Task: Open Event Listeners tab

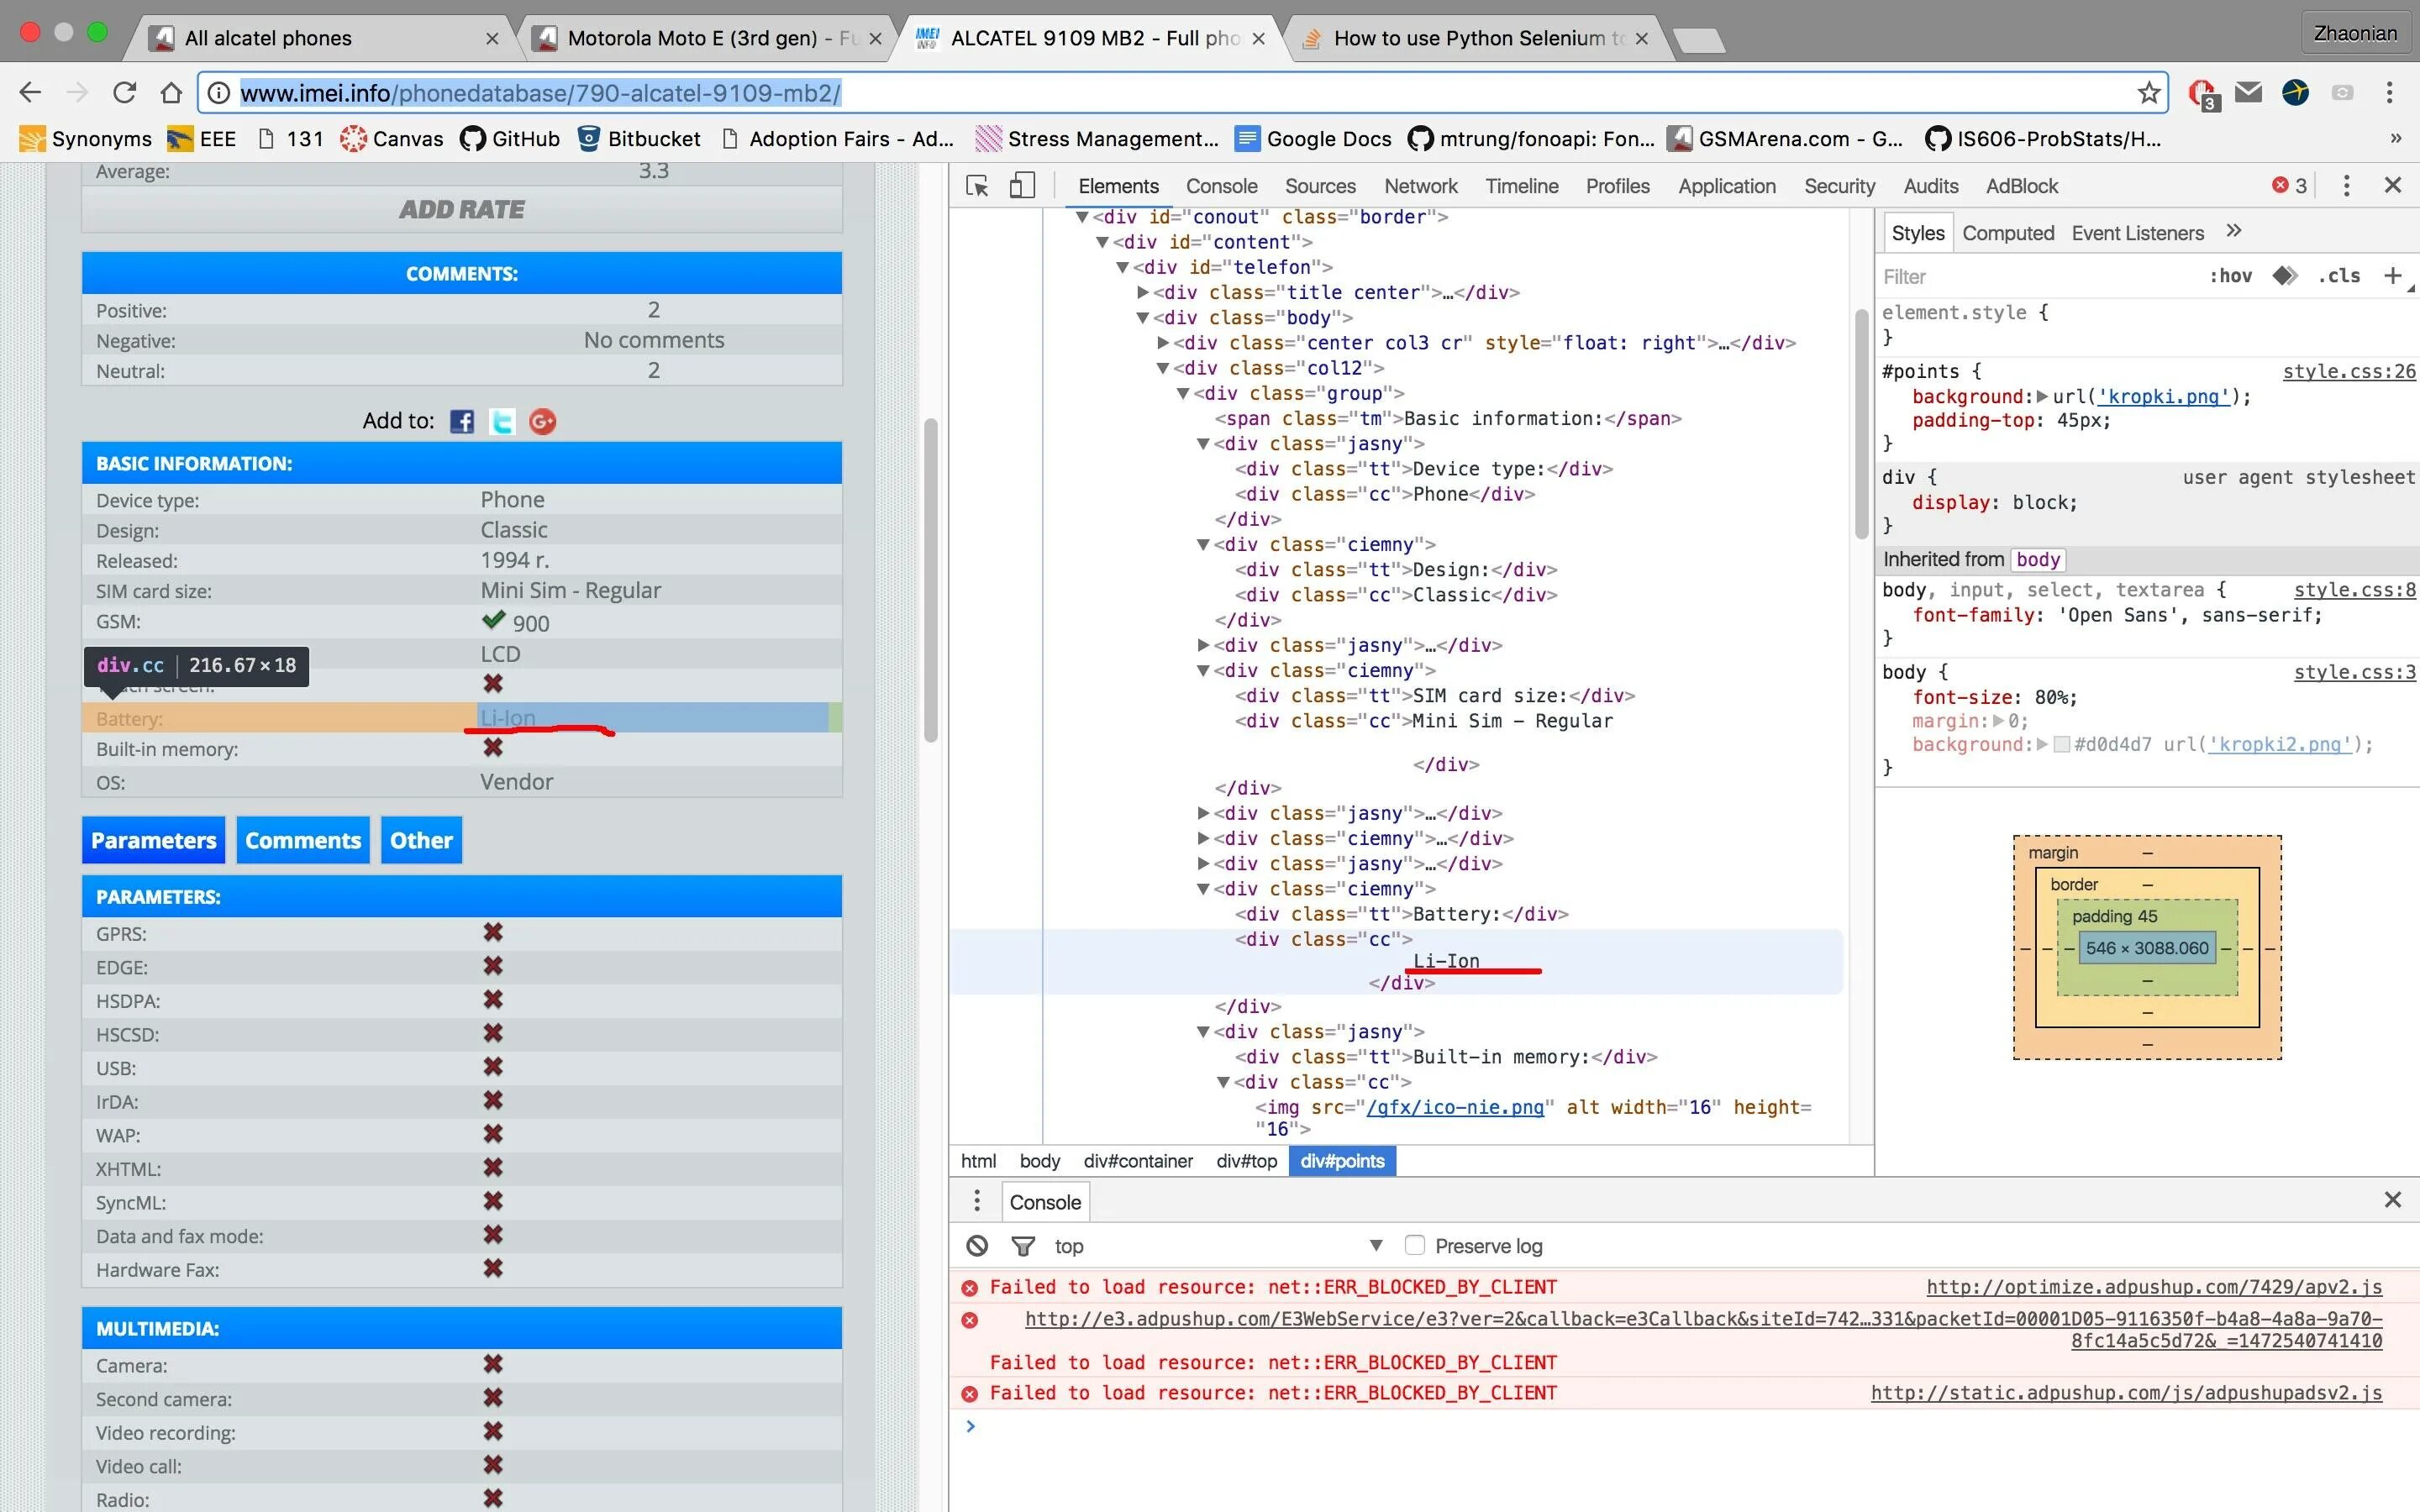Action: click(x=2137, y=233)
